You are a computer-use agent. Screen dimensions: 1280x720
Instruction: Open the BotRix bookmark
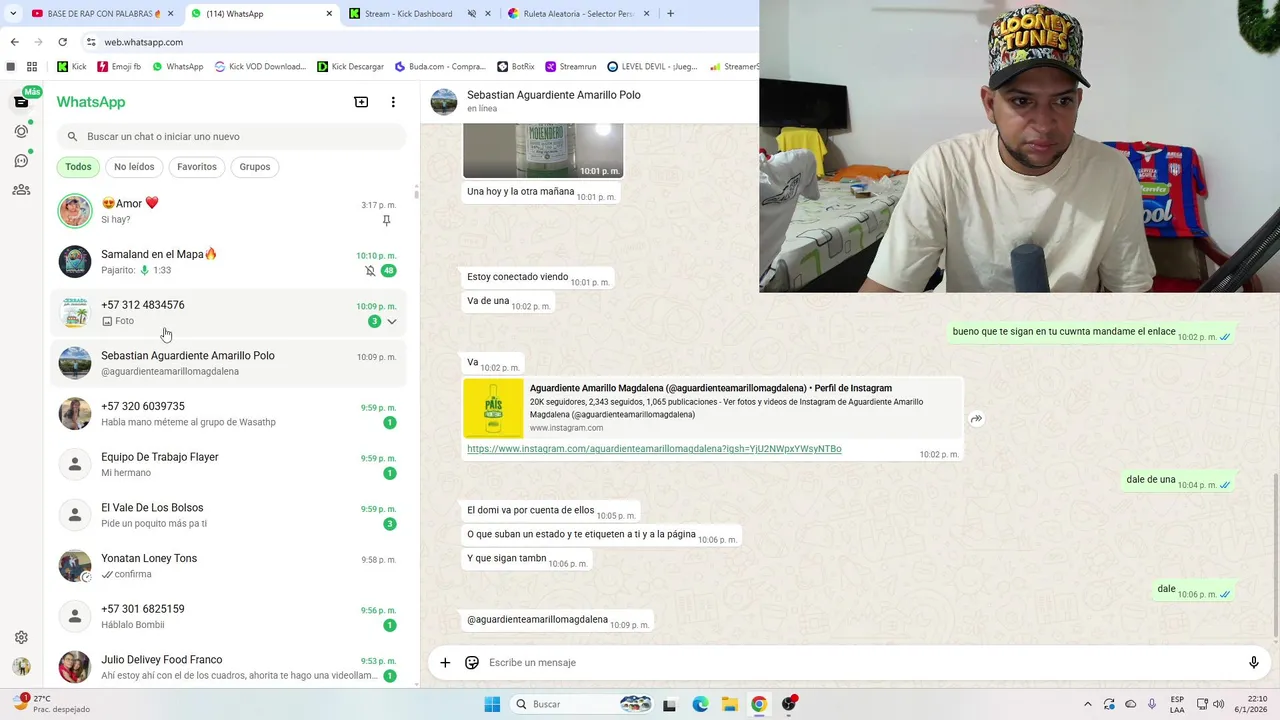515,67
